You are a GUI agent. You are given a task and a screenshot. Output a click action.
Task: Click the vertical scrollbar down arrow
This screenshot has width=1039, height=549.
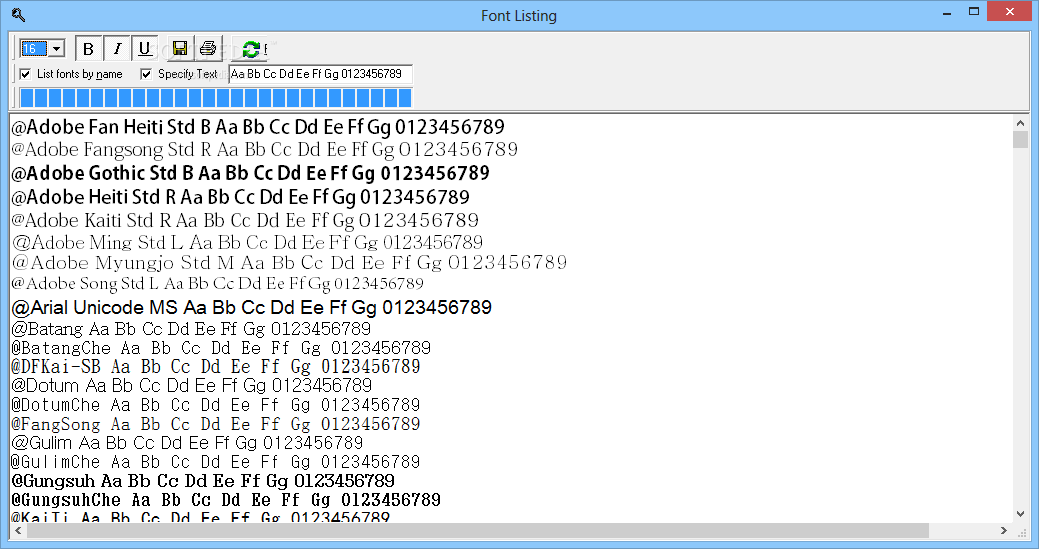1020,514
